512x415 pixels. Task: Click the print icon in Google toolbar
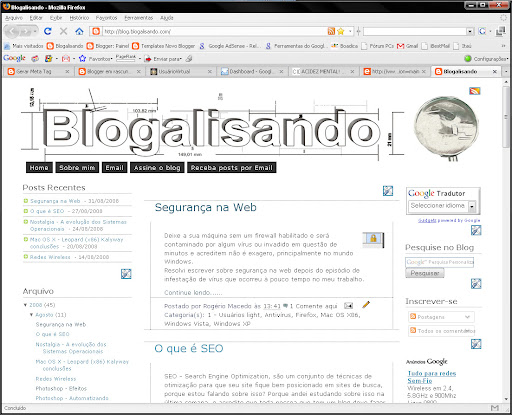coord(189,59)
